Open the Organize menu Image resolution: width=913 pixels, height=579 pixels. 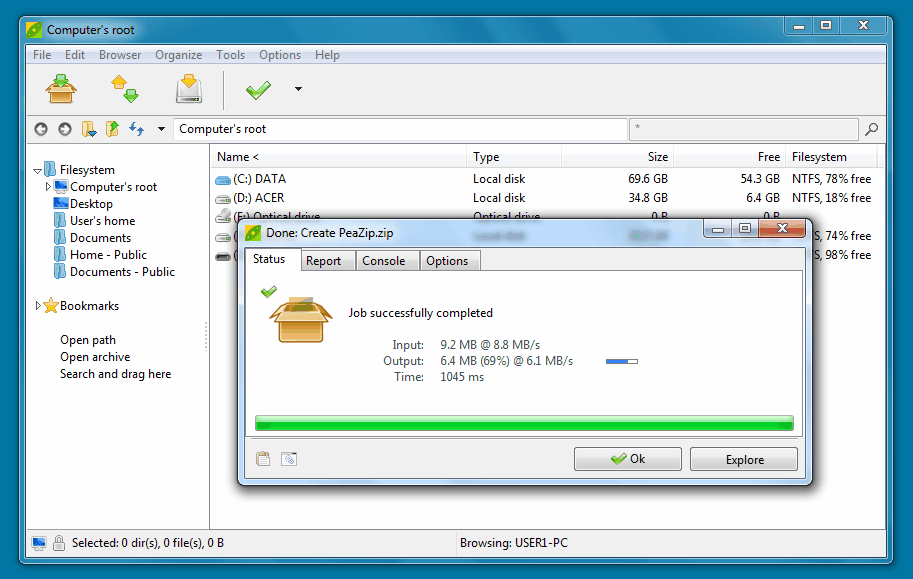pyautogui.click(x=178, y=55)
